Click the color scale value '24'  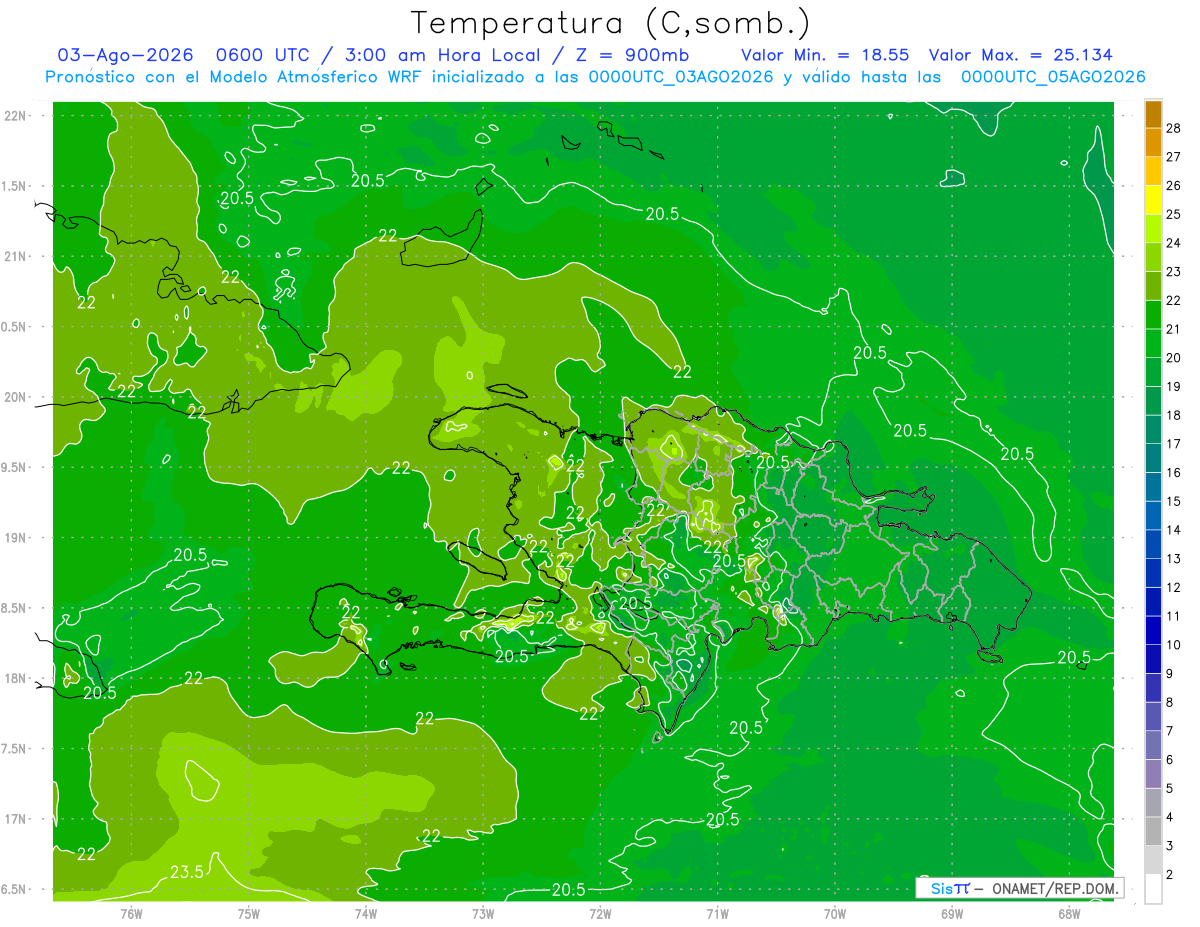1174,243
